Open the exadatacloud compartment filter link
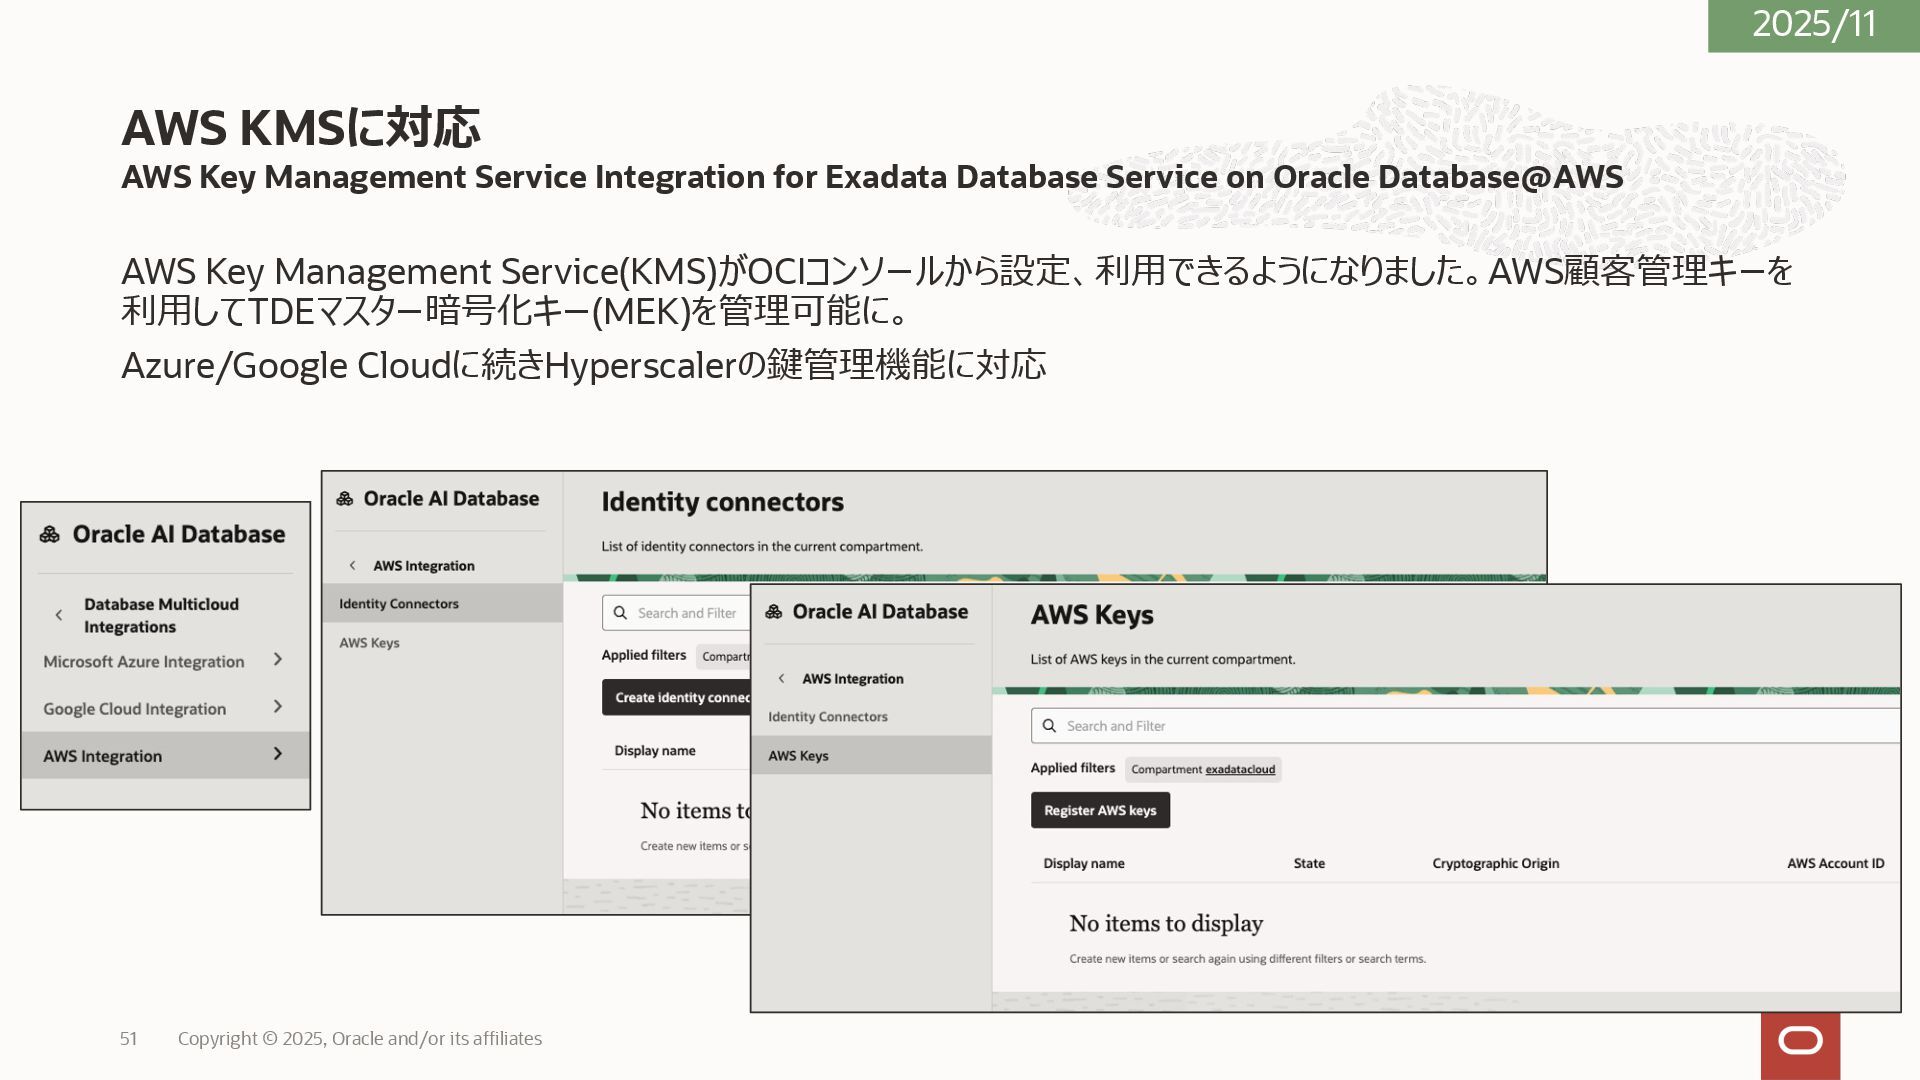The height and width of the screenshot is (1080, 1920). 1240,770
